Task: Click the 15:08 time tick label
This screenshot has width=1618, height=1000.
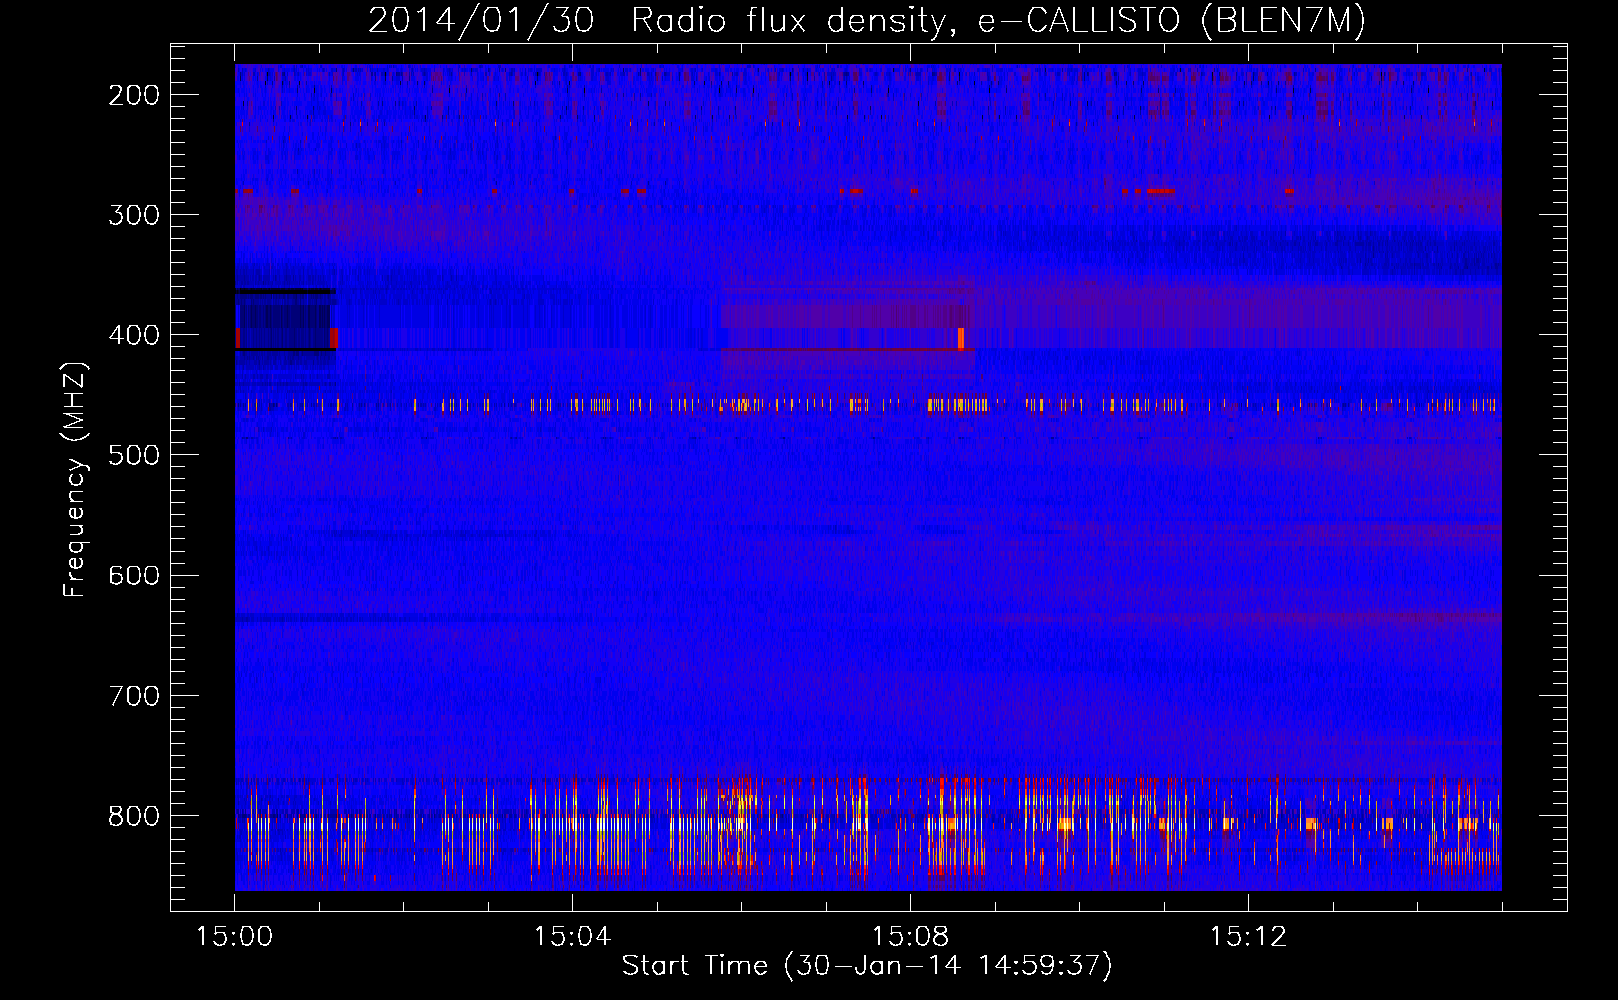Action: tap(910, 937)
